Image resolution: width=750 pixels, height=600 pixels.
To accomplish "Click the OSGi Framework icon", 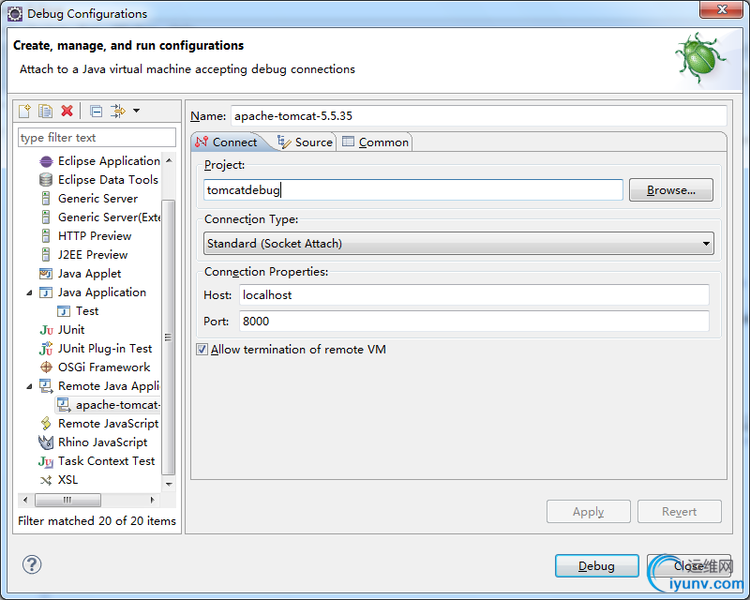I will [46, 367].
